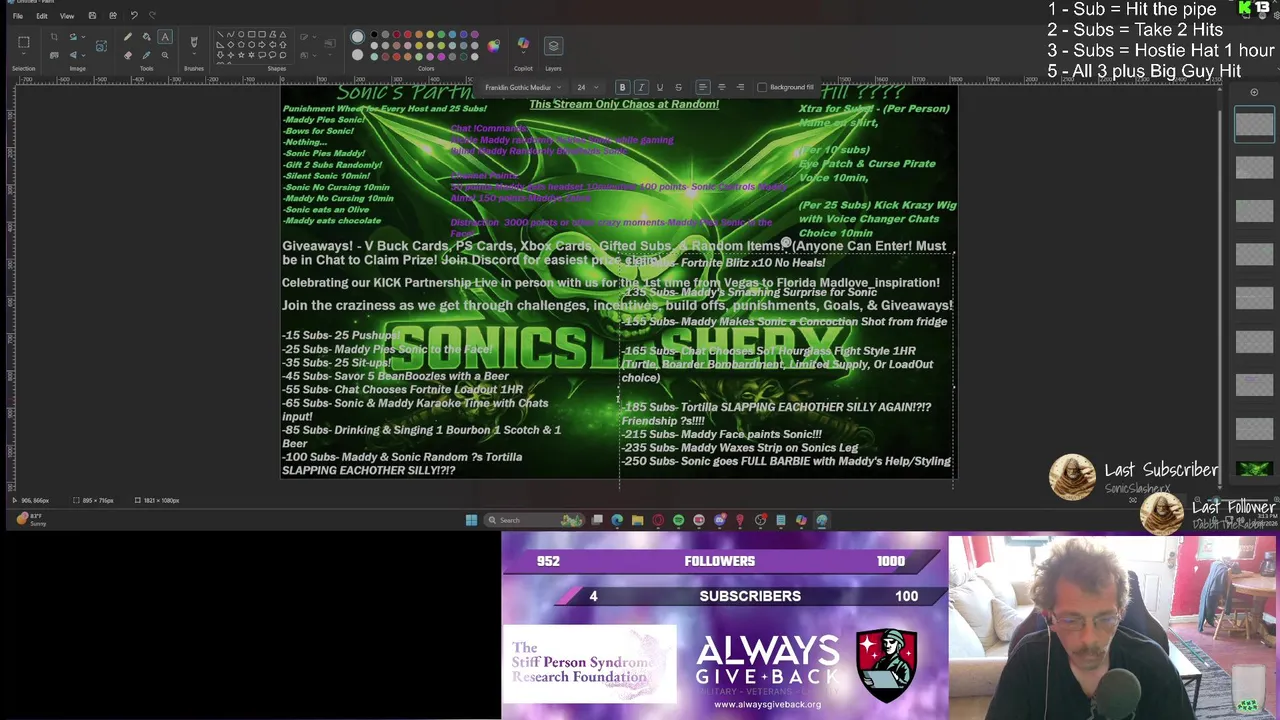Select the secondary Color 2 swatch
The width and height of the screenshot is (1280, 720).
point(357,55)
